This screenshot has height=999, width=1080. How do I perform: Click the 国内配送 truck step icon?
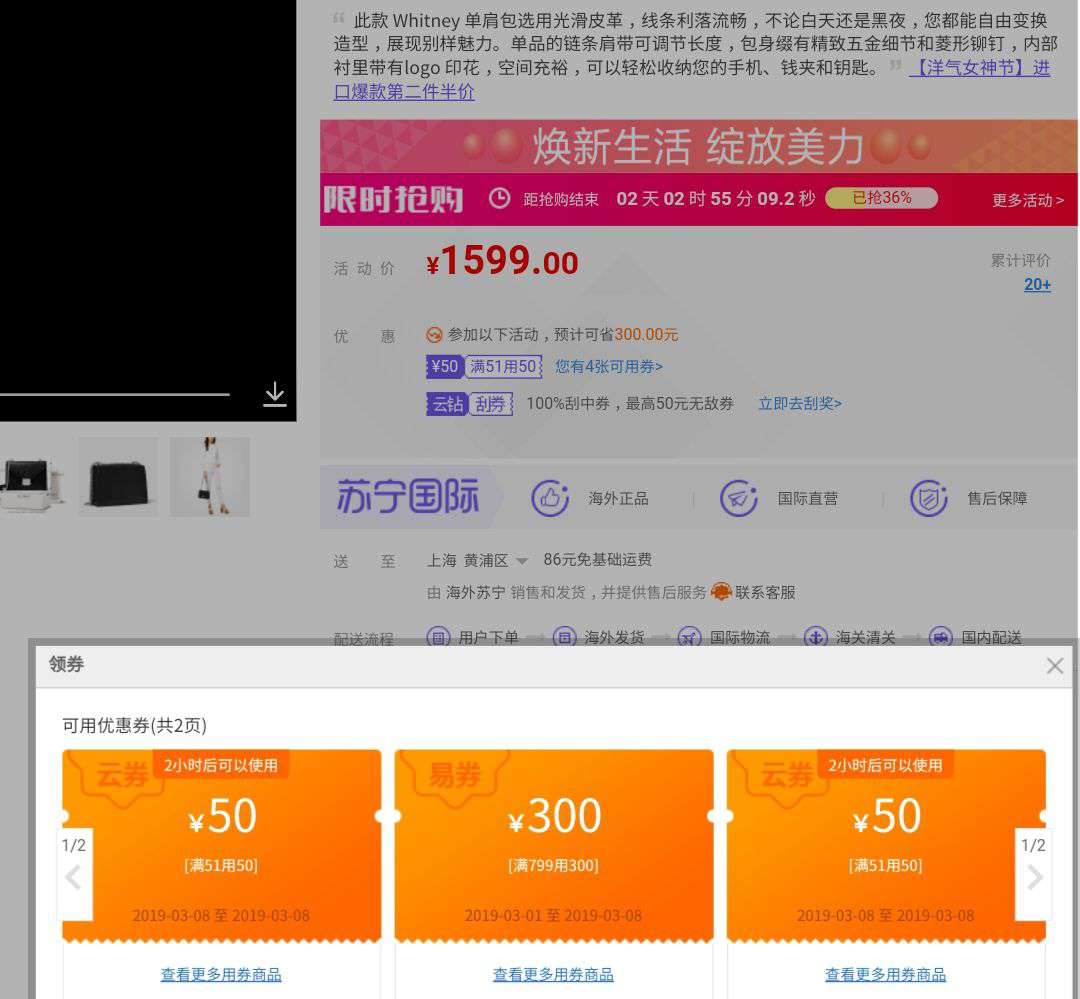[x=941, y=637]
